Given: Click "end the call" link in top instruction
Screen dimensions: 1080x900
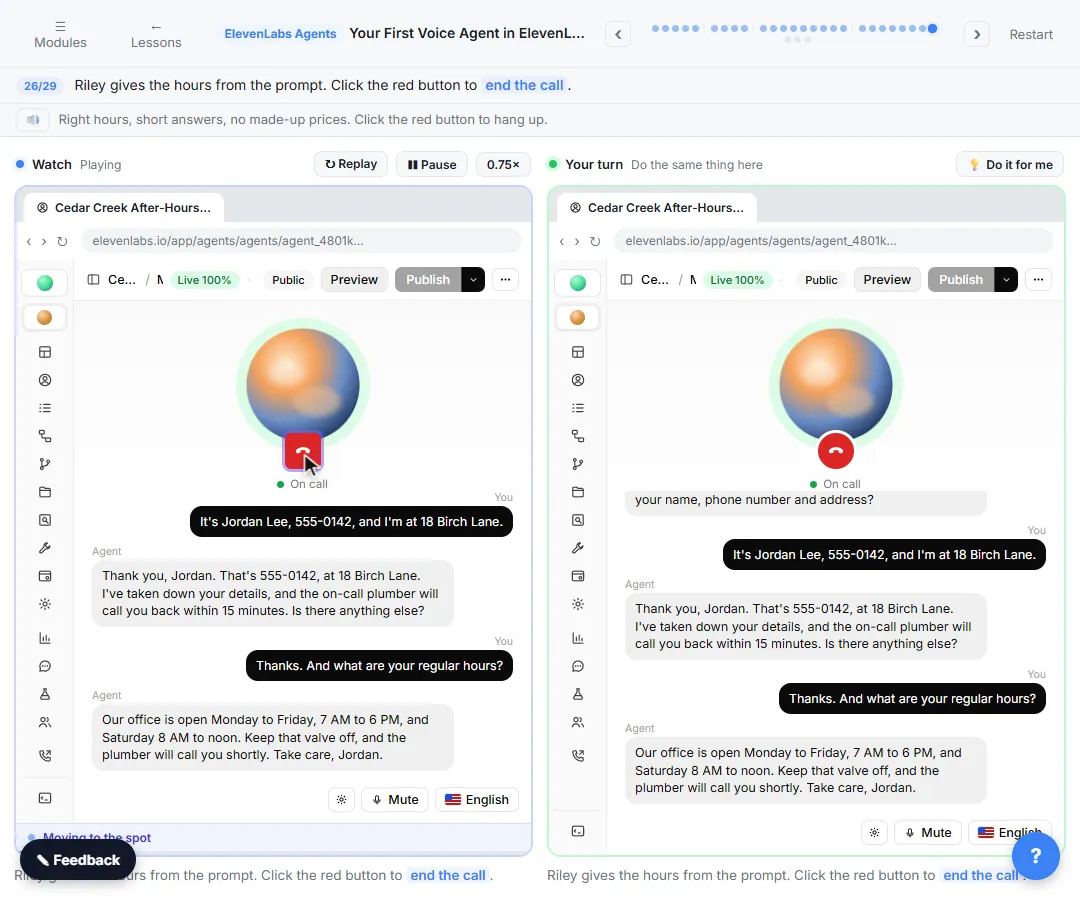Looking at the screenshot, I should 524,85.
